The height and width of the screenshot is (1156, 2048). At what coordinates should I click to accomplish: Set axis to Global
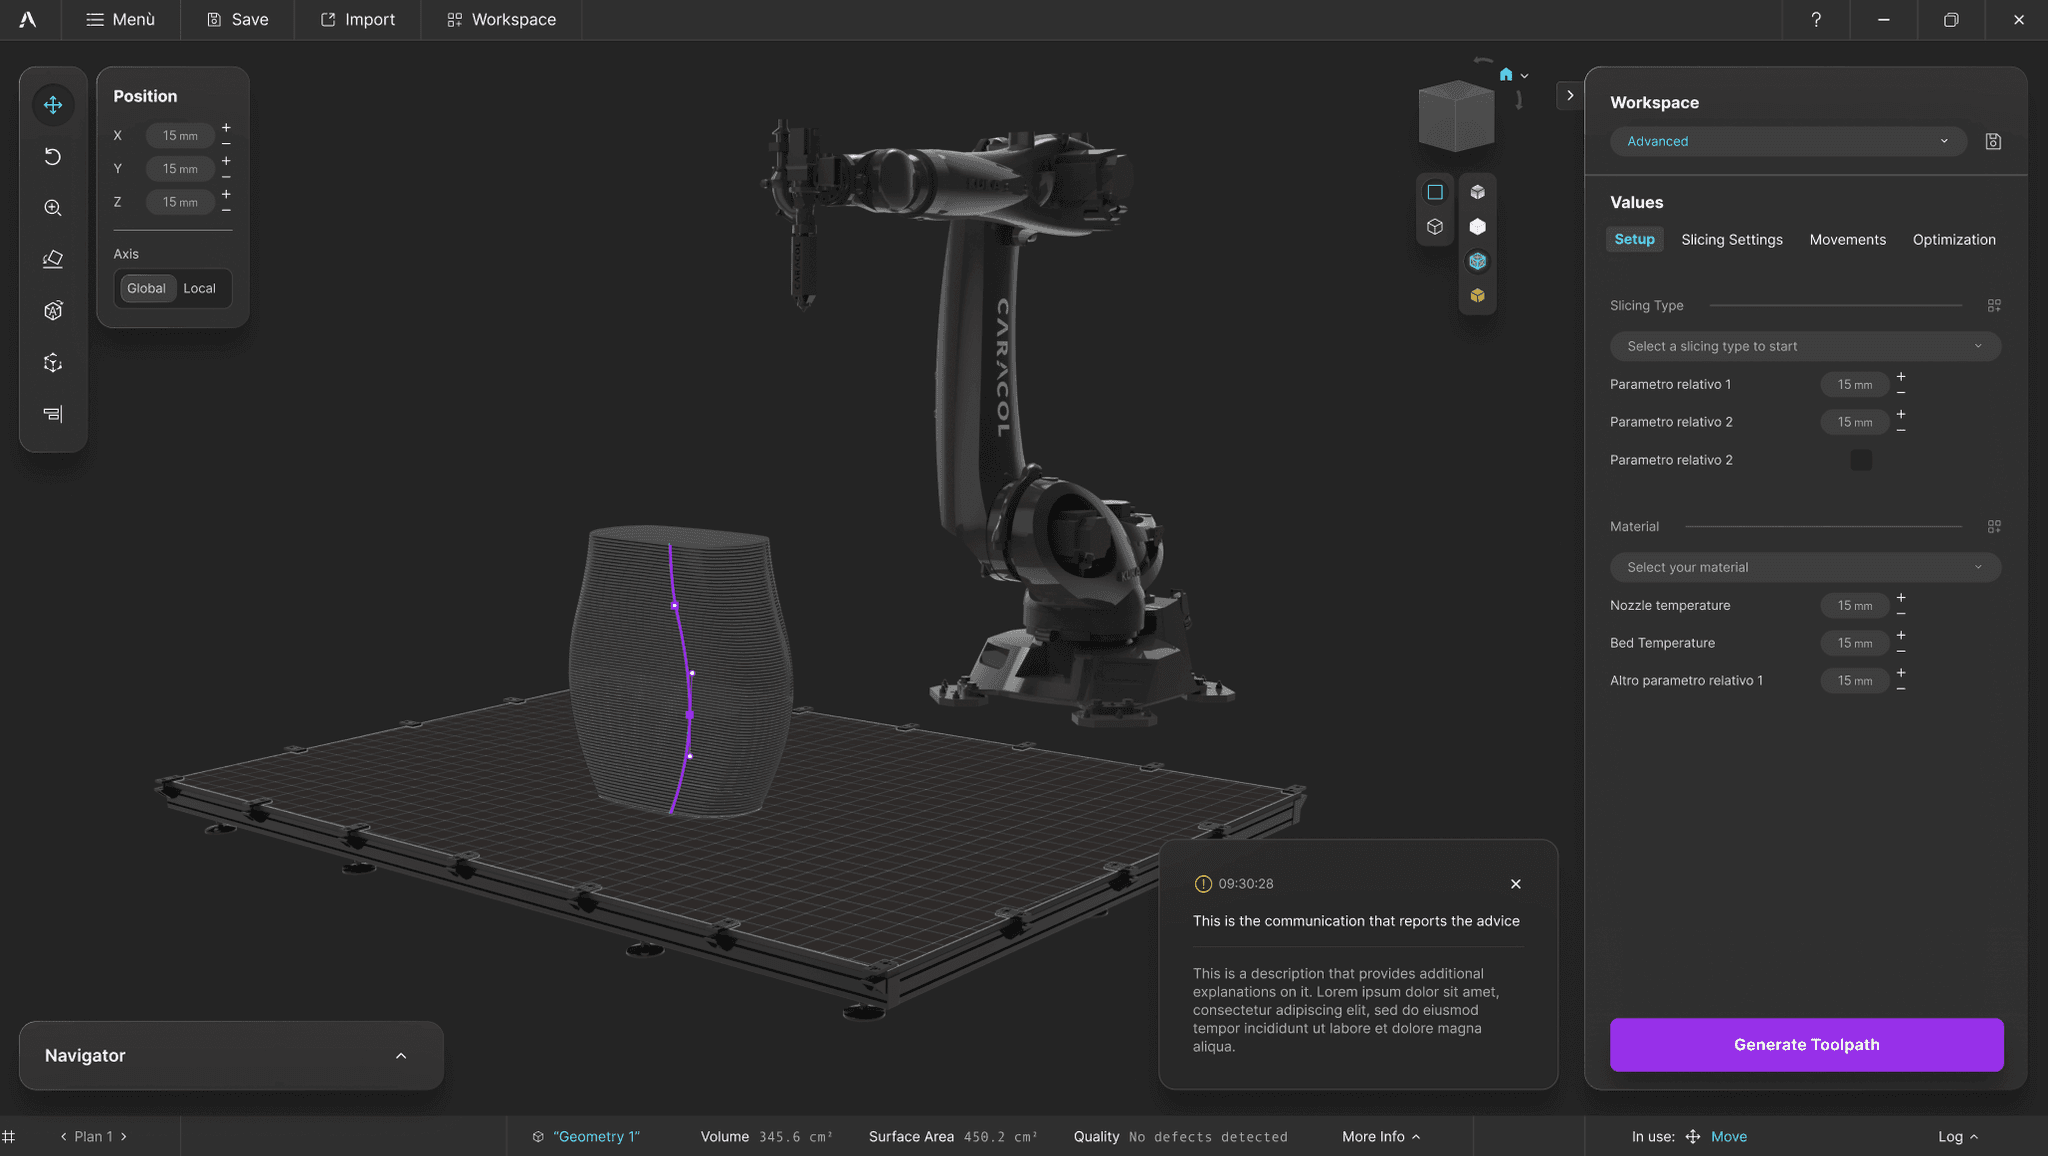146,288
